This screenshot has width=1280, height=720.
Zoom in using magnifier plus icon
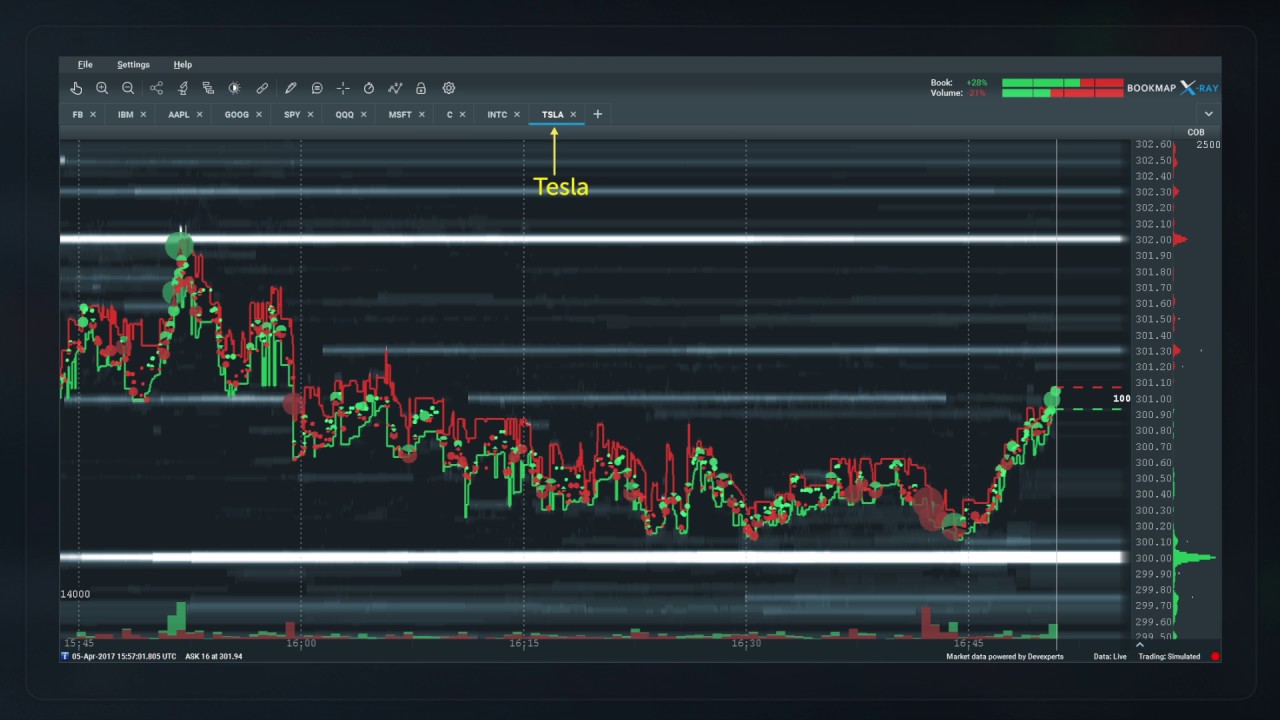point(102,88)
